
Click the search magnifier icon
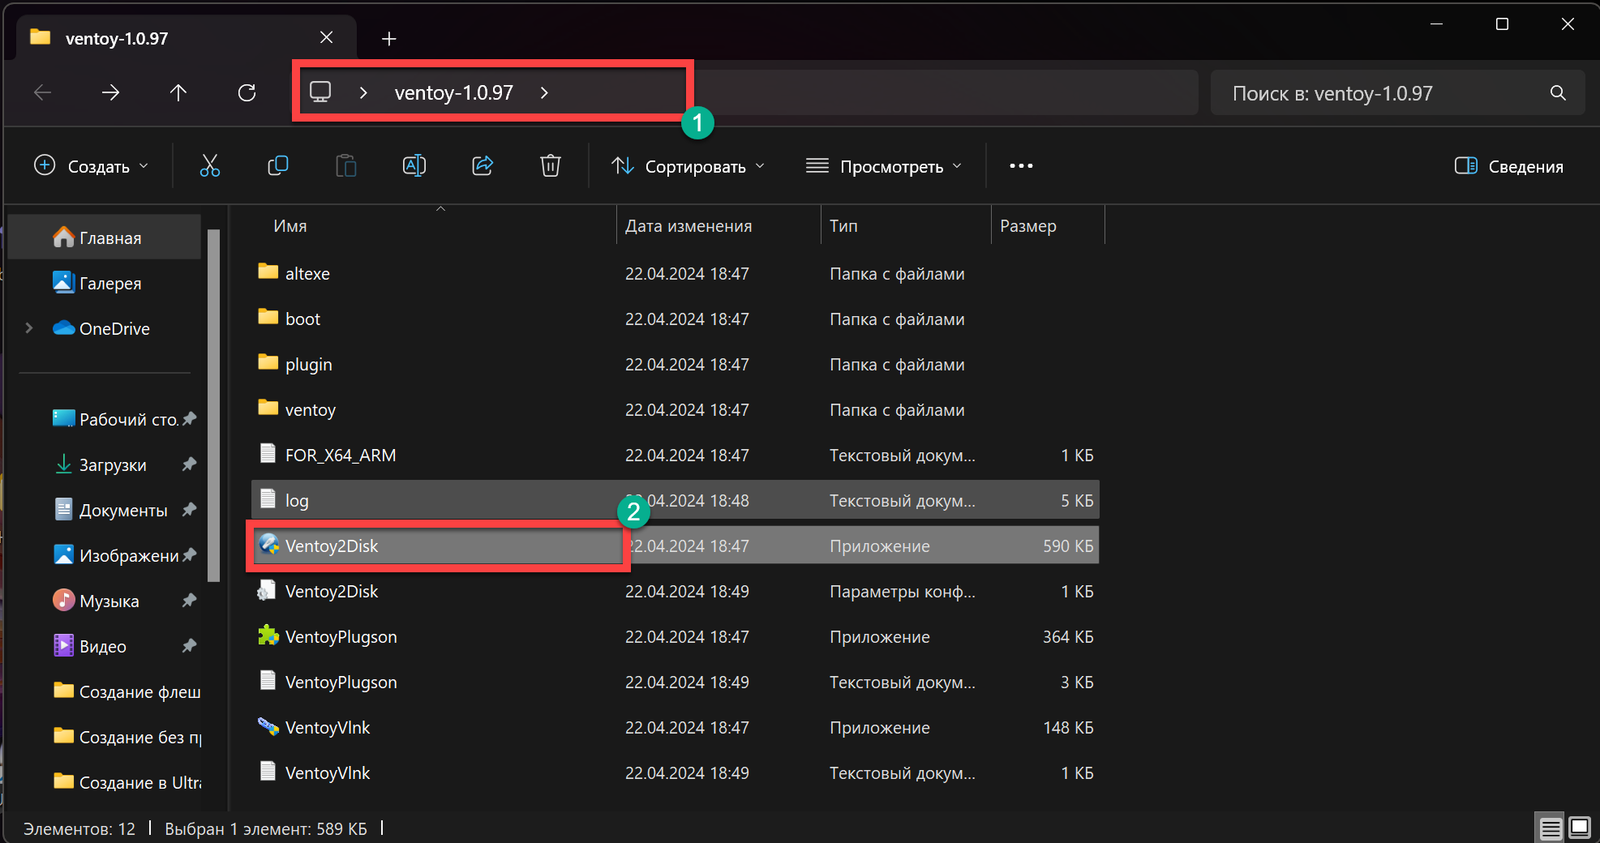[x=1558, y=93]
